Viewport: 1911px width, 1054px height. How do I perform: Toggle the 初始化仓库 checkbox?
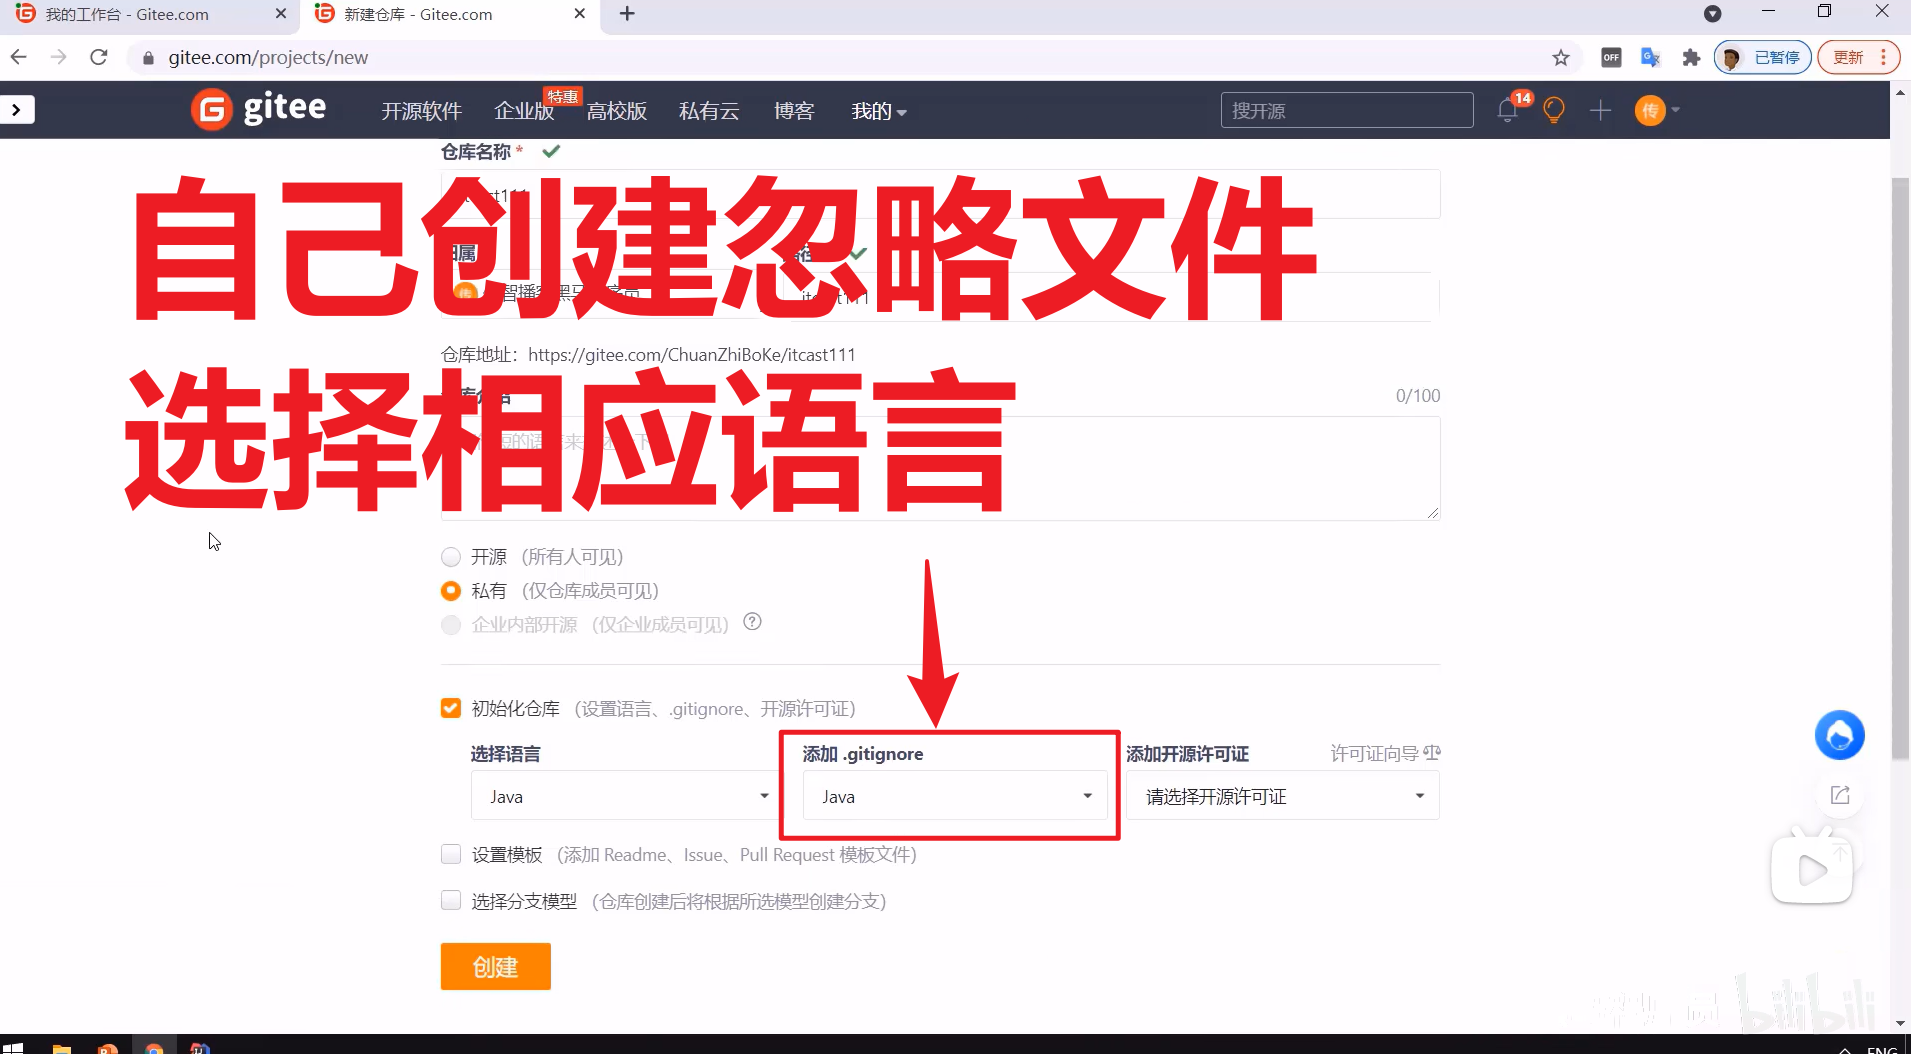pyautogui.click(x=451, y=708)
